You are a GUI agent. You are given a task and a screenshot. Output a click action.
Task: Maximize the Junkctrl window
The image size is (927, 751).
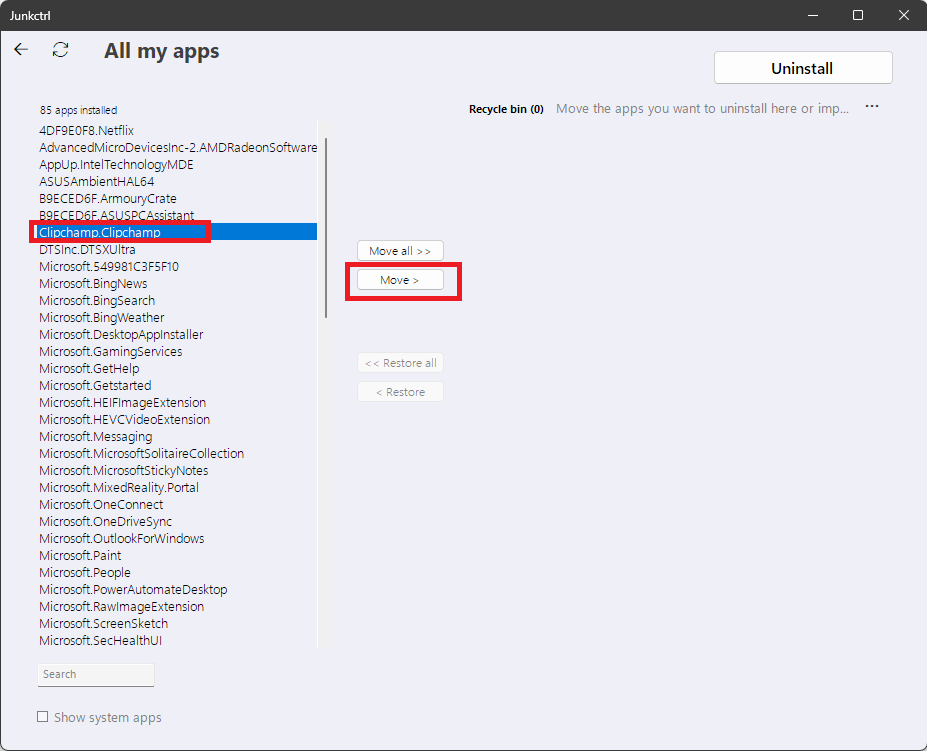tap(858, 15)
